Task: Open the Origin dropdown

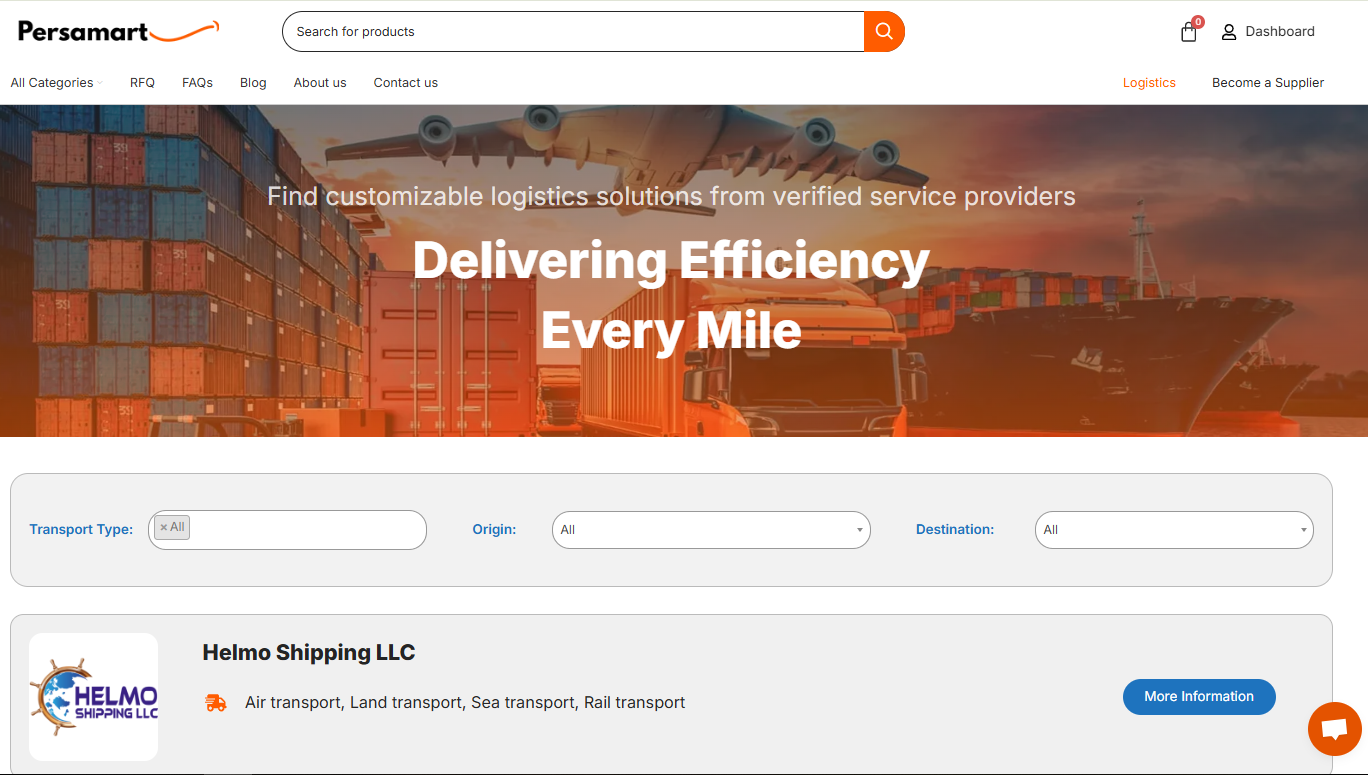Action: pos(710,530)
